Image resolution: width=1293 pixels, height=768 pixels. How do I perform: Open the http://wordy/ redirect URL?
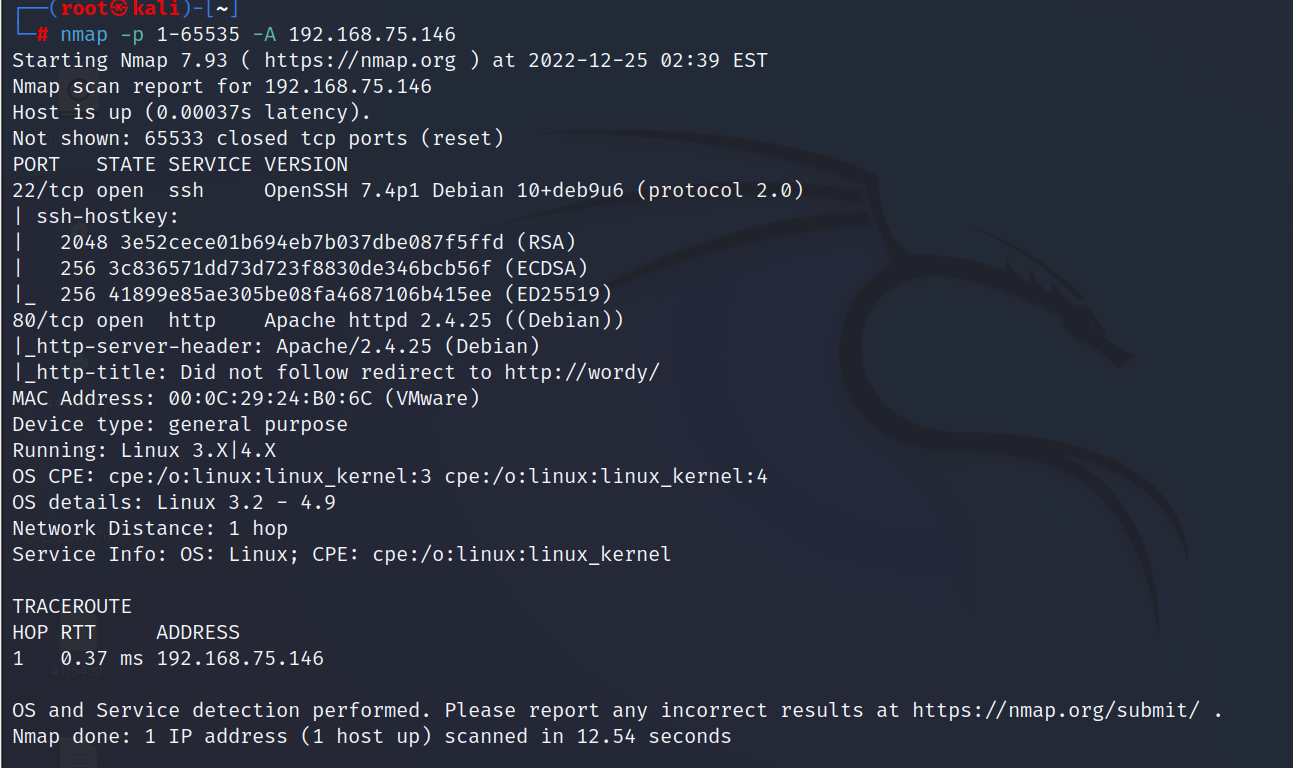click(582, 373)
